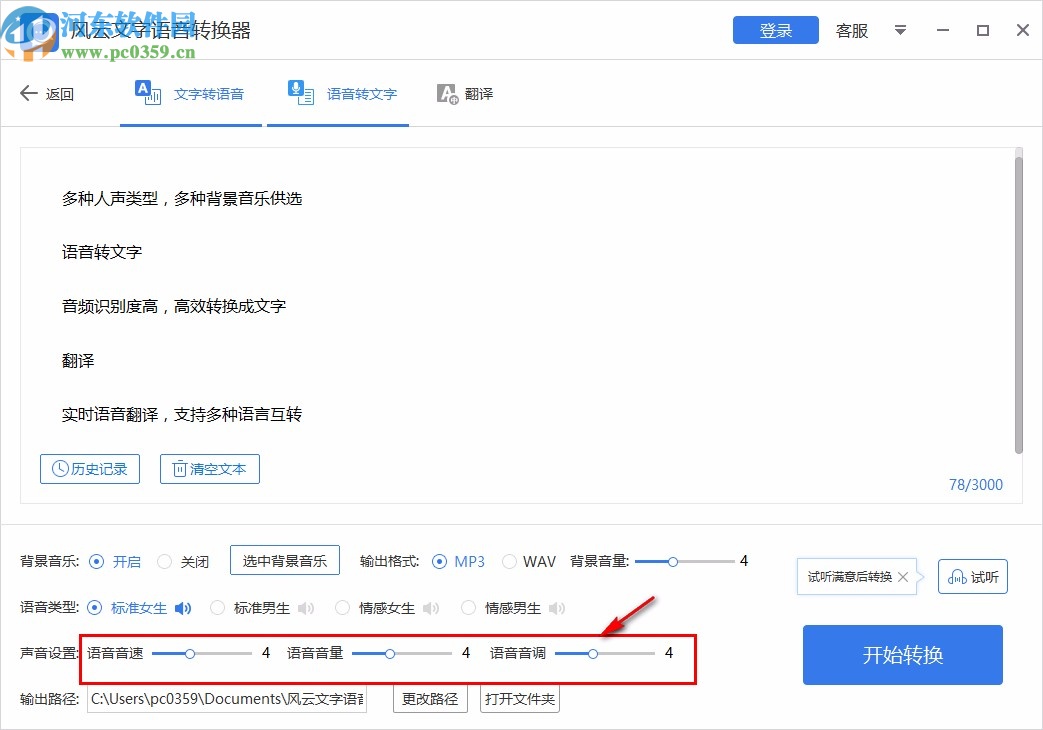Open the chevron dropdown next to 客服
The image size is (1043, 730).
click(900, 31)
